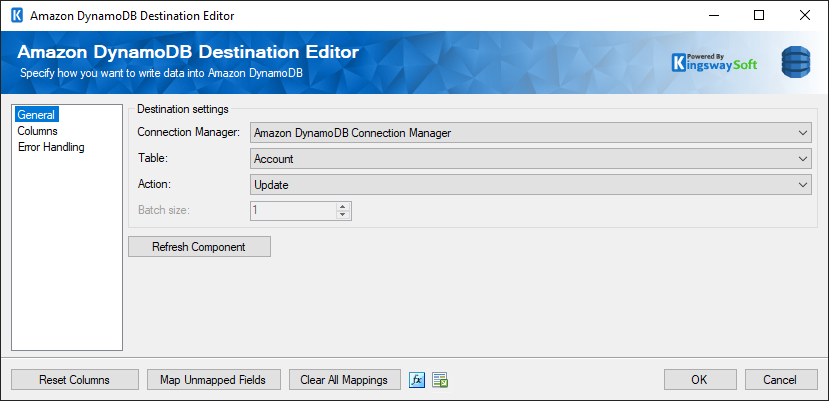The width and height of the screenshot is (829, 401).
Task: Open the General page
Action: (36, 115)
